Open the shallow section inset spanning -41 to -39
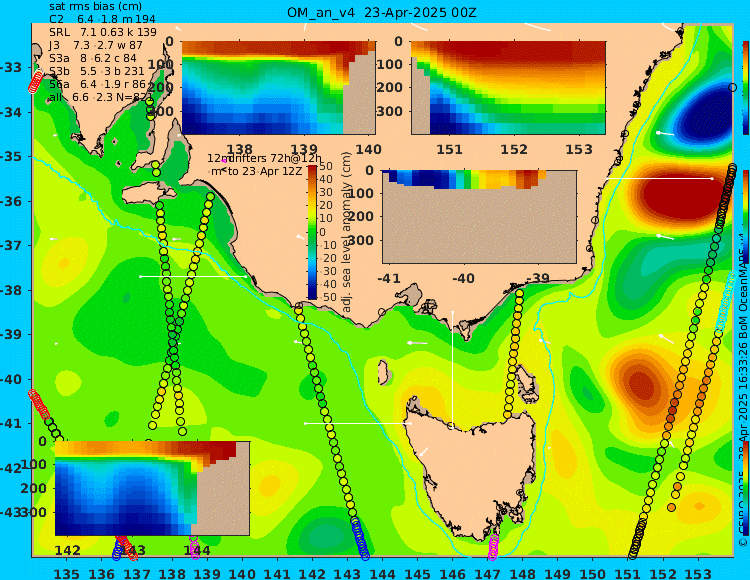 tap(479, 217)
